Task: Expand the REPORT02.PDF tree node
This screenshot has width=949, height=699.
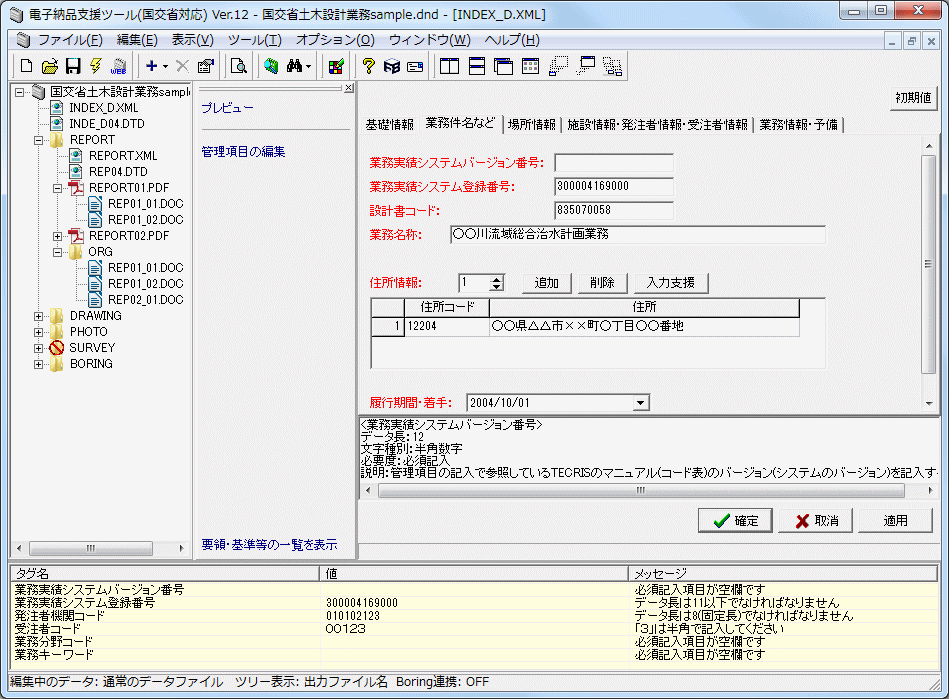Action: click(57, 236)
